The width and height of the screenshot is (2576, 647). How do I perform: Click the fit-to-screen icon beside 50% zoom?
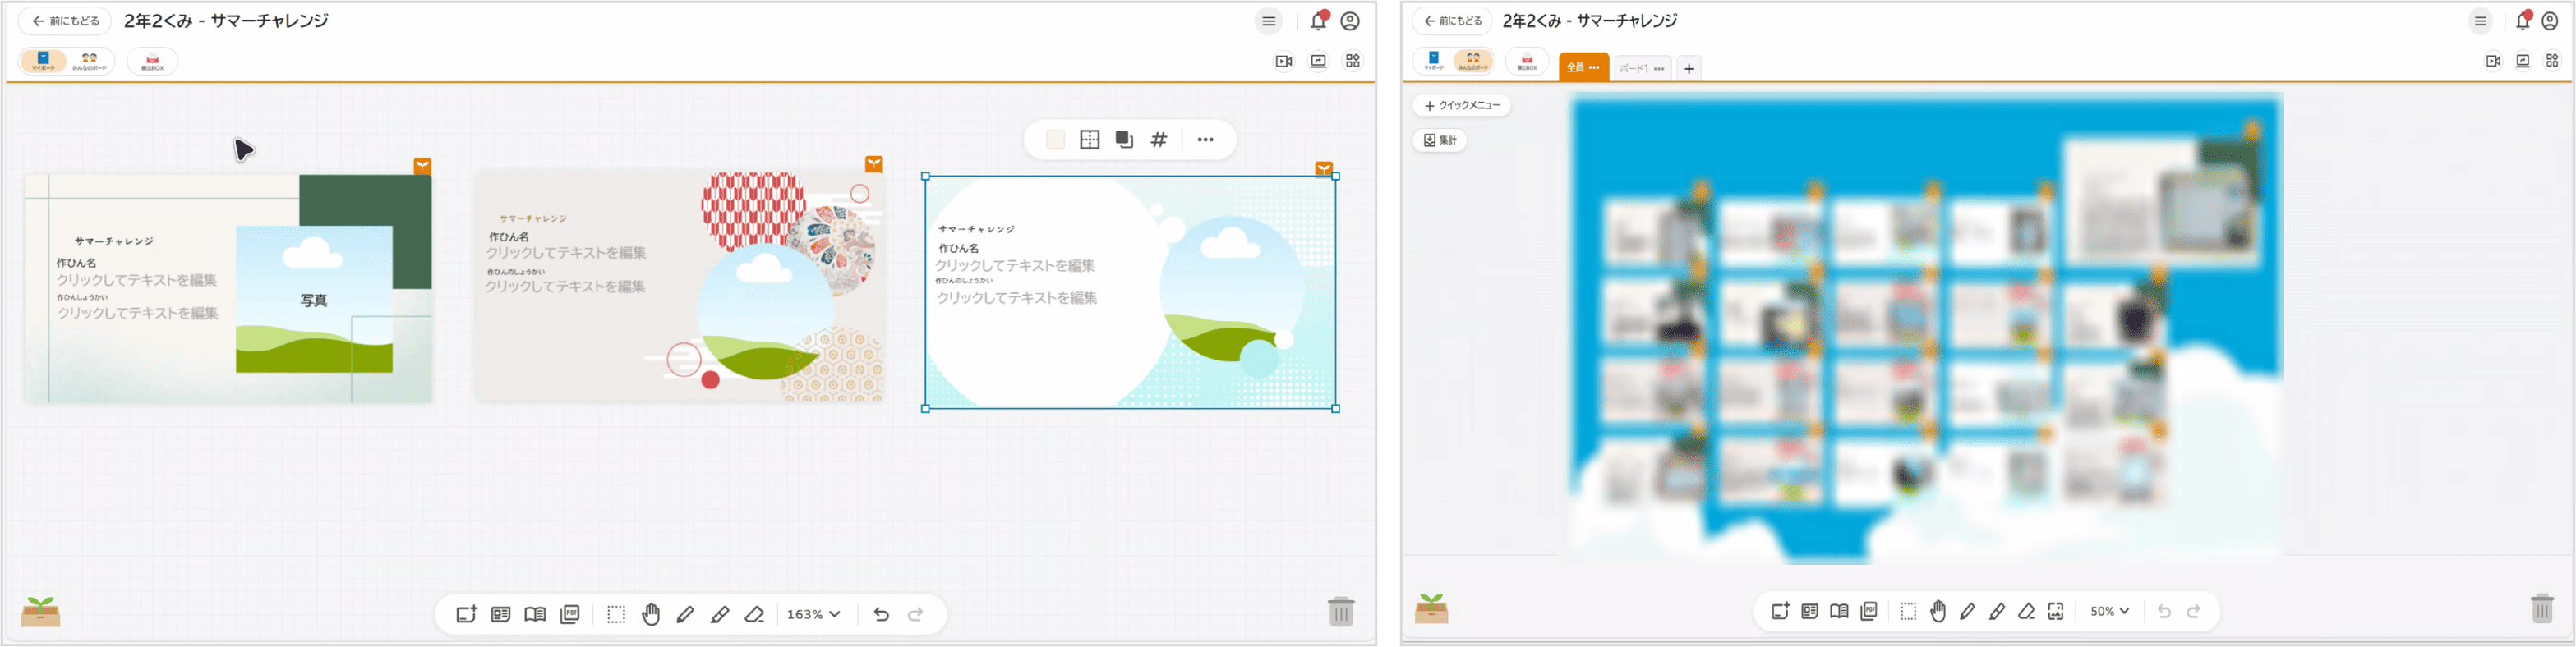tap(2055, 611)
